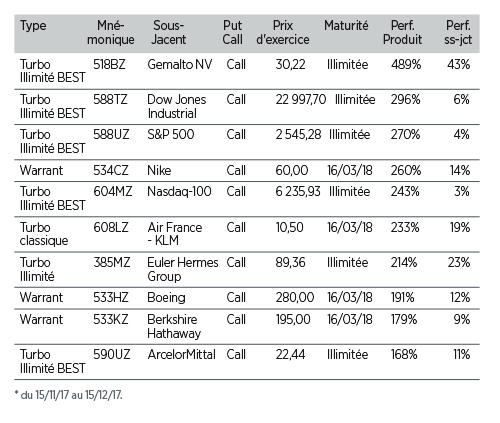Click the Sous-Jacent column header
The image size is (500, 423).
click(169, 32)
